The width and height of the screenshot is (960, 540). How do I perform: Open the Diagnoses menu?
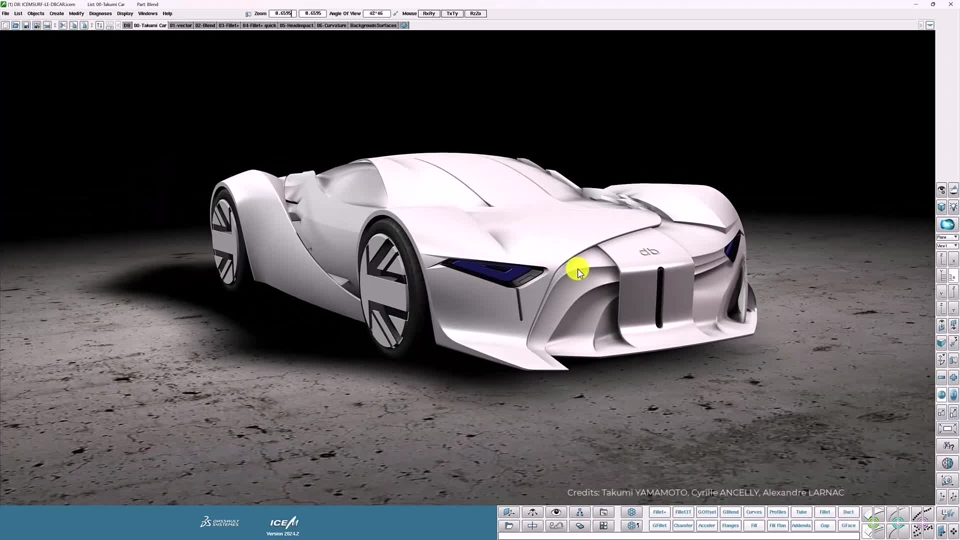100,13
